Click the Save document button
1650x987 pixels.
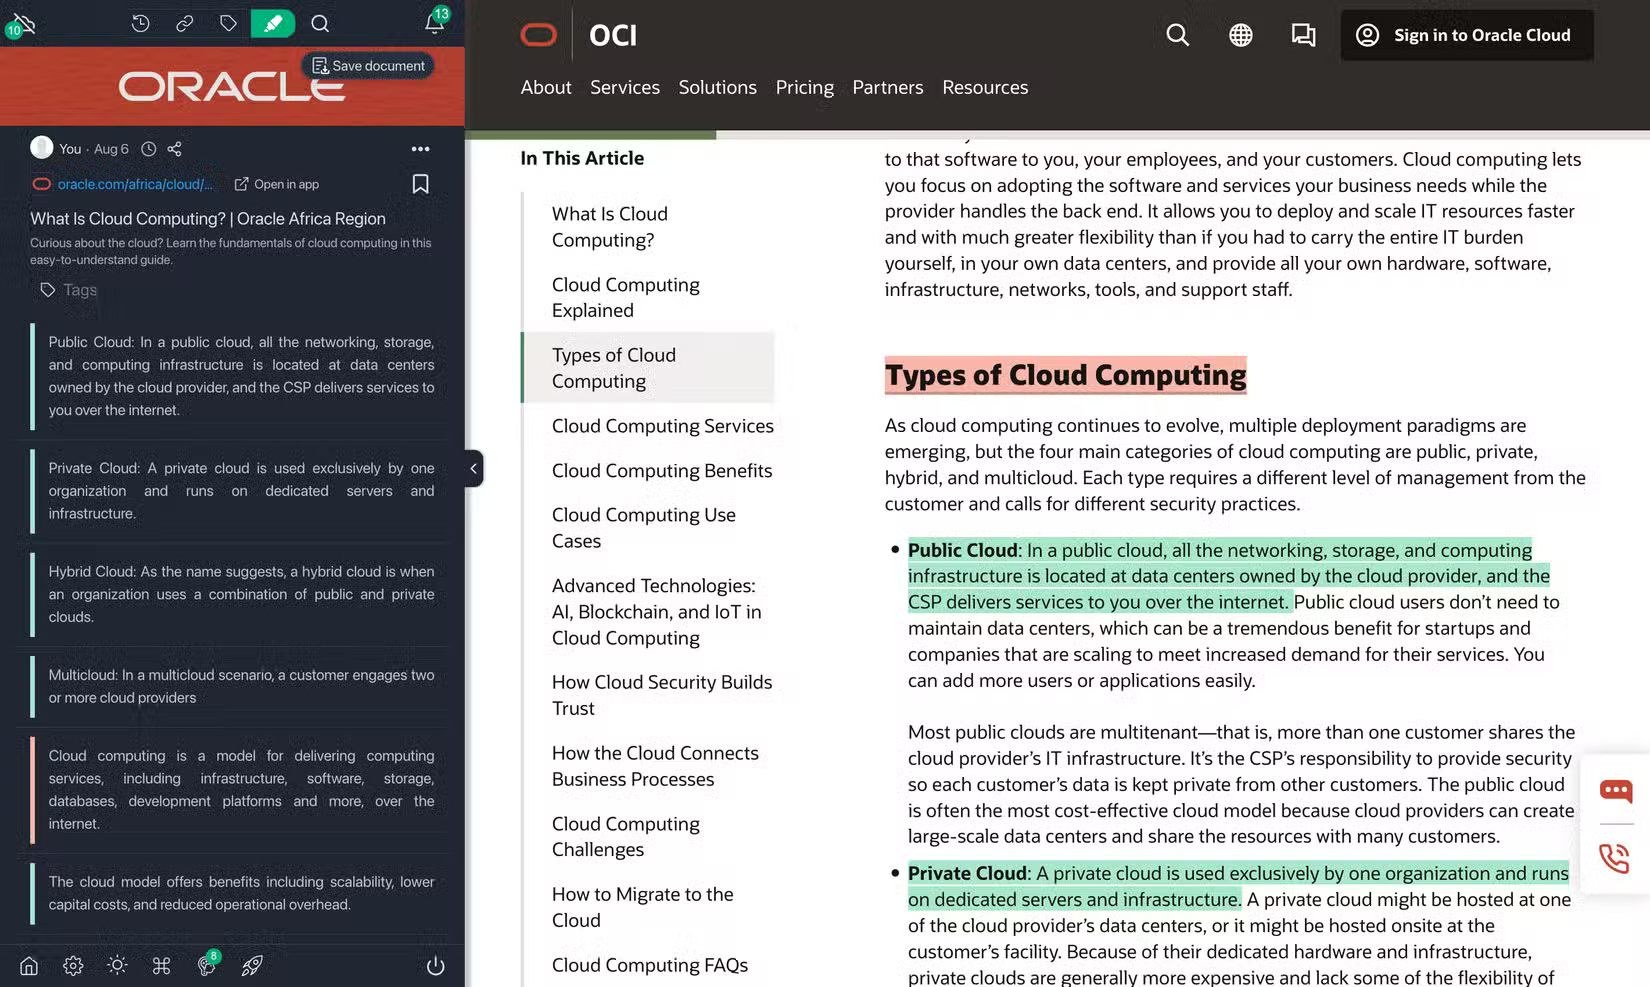point(367,65)
